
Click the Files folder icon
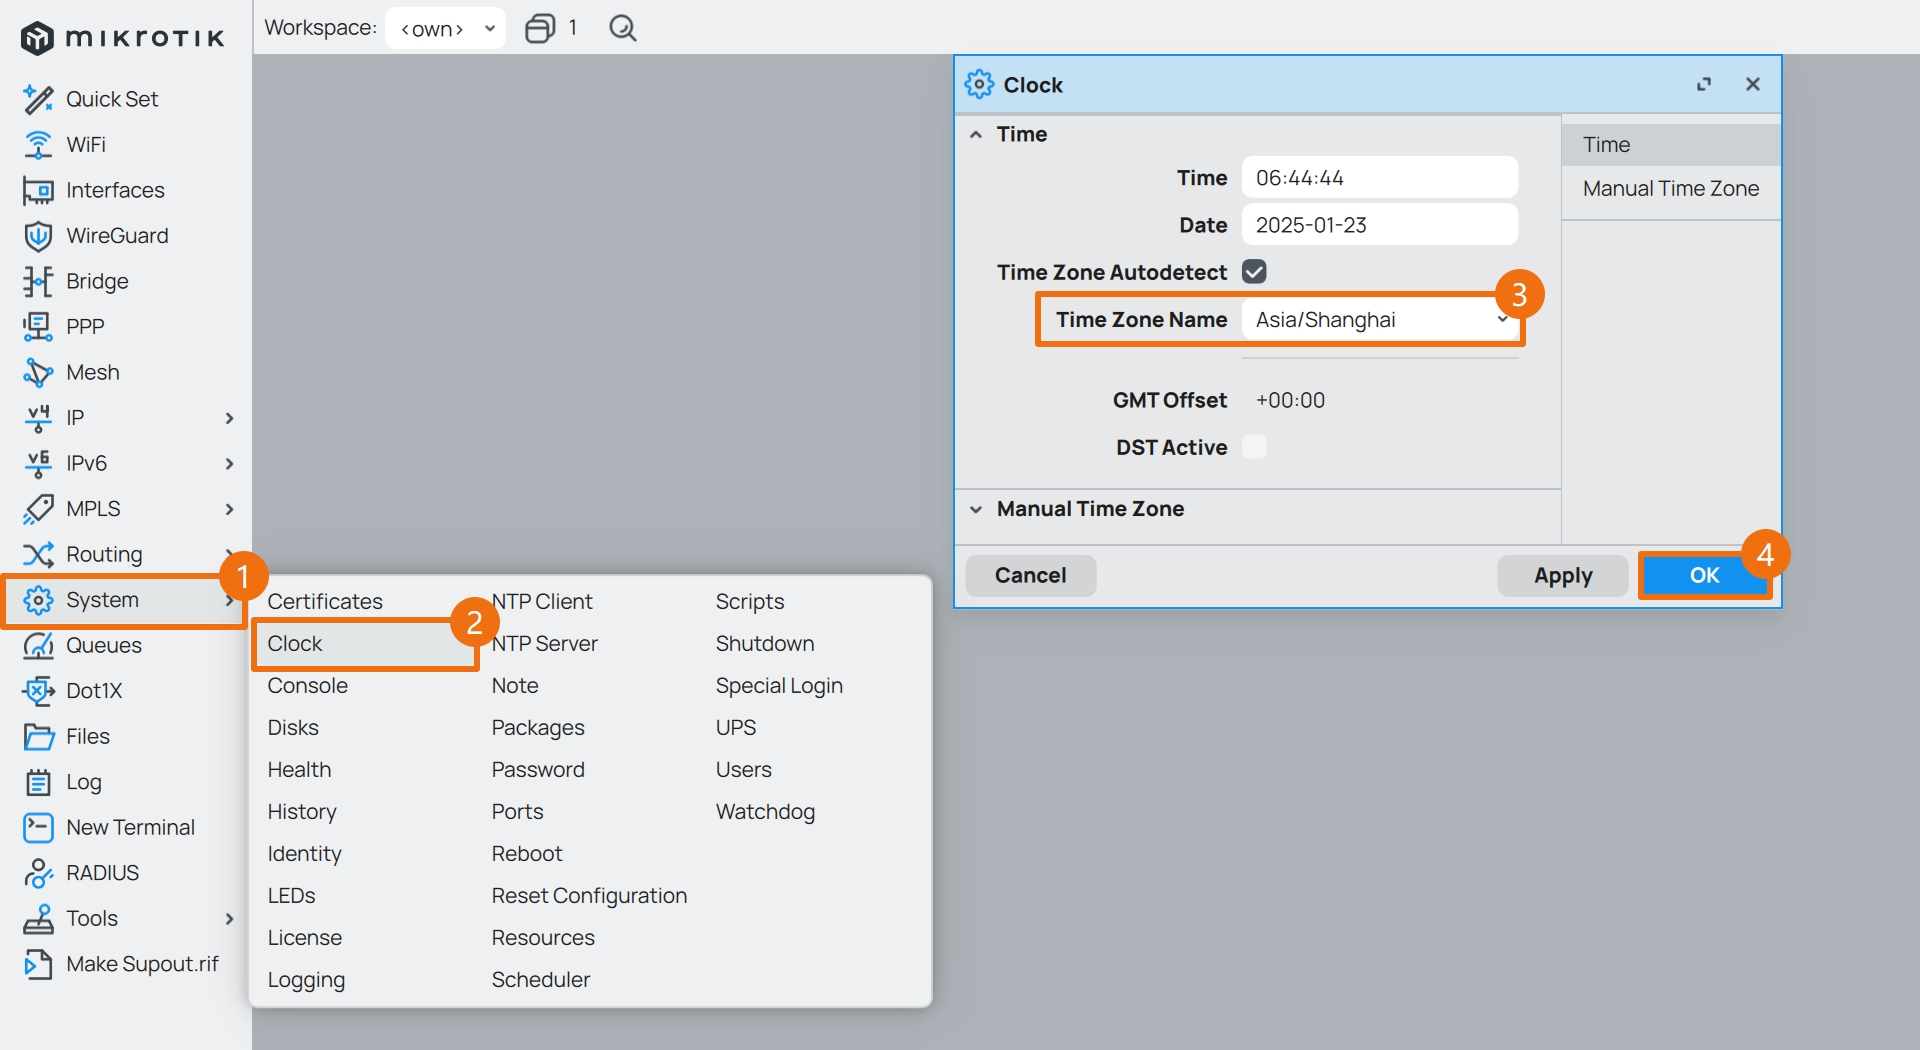coord(38,737)
